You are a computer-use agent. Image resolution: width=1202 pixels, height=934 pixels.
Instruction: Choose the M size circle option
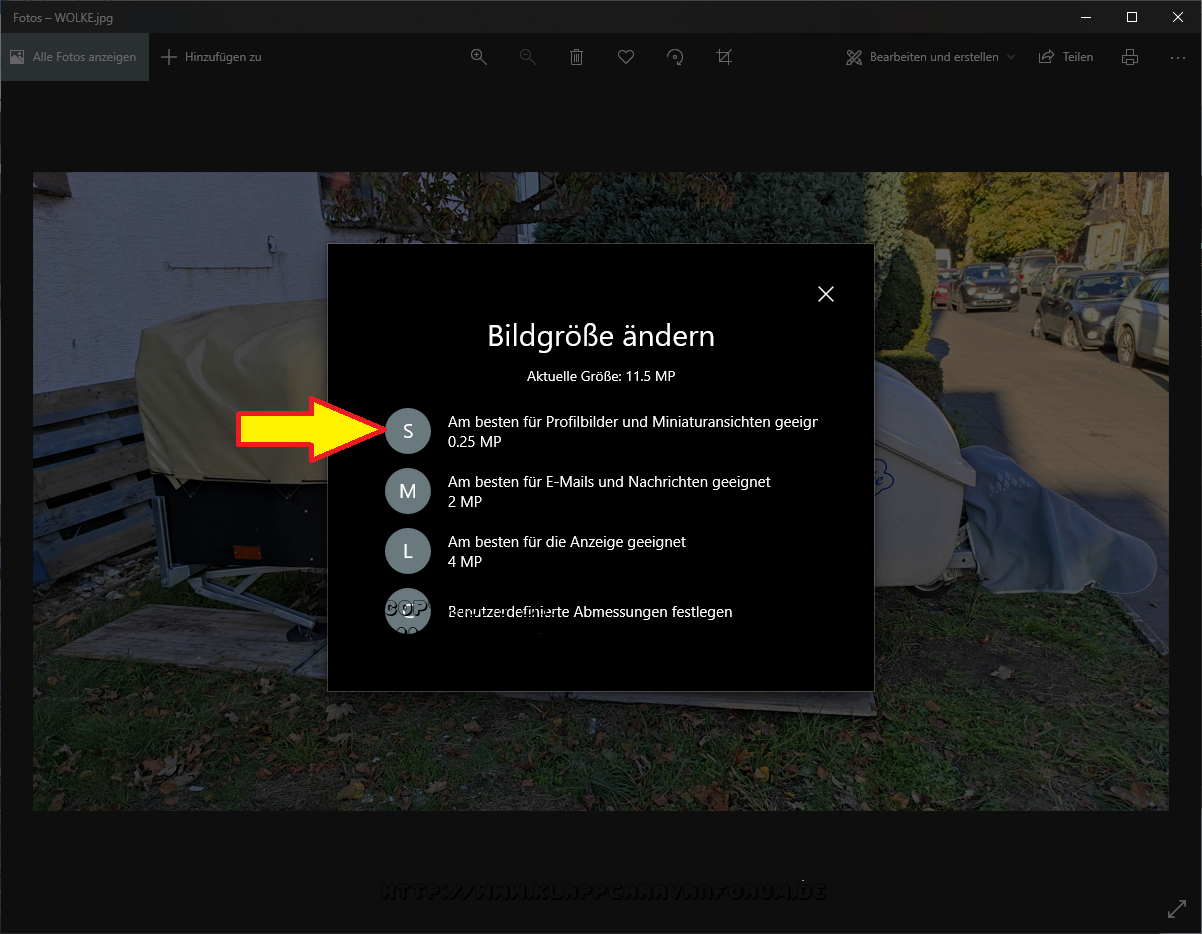click(407, 491)
